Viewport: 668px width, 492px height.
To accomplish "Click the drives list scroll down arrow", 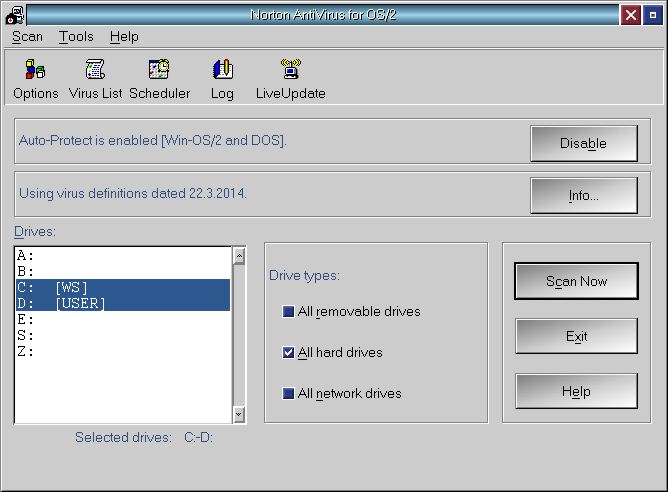I will (239, 414).
